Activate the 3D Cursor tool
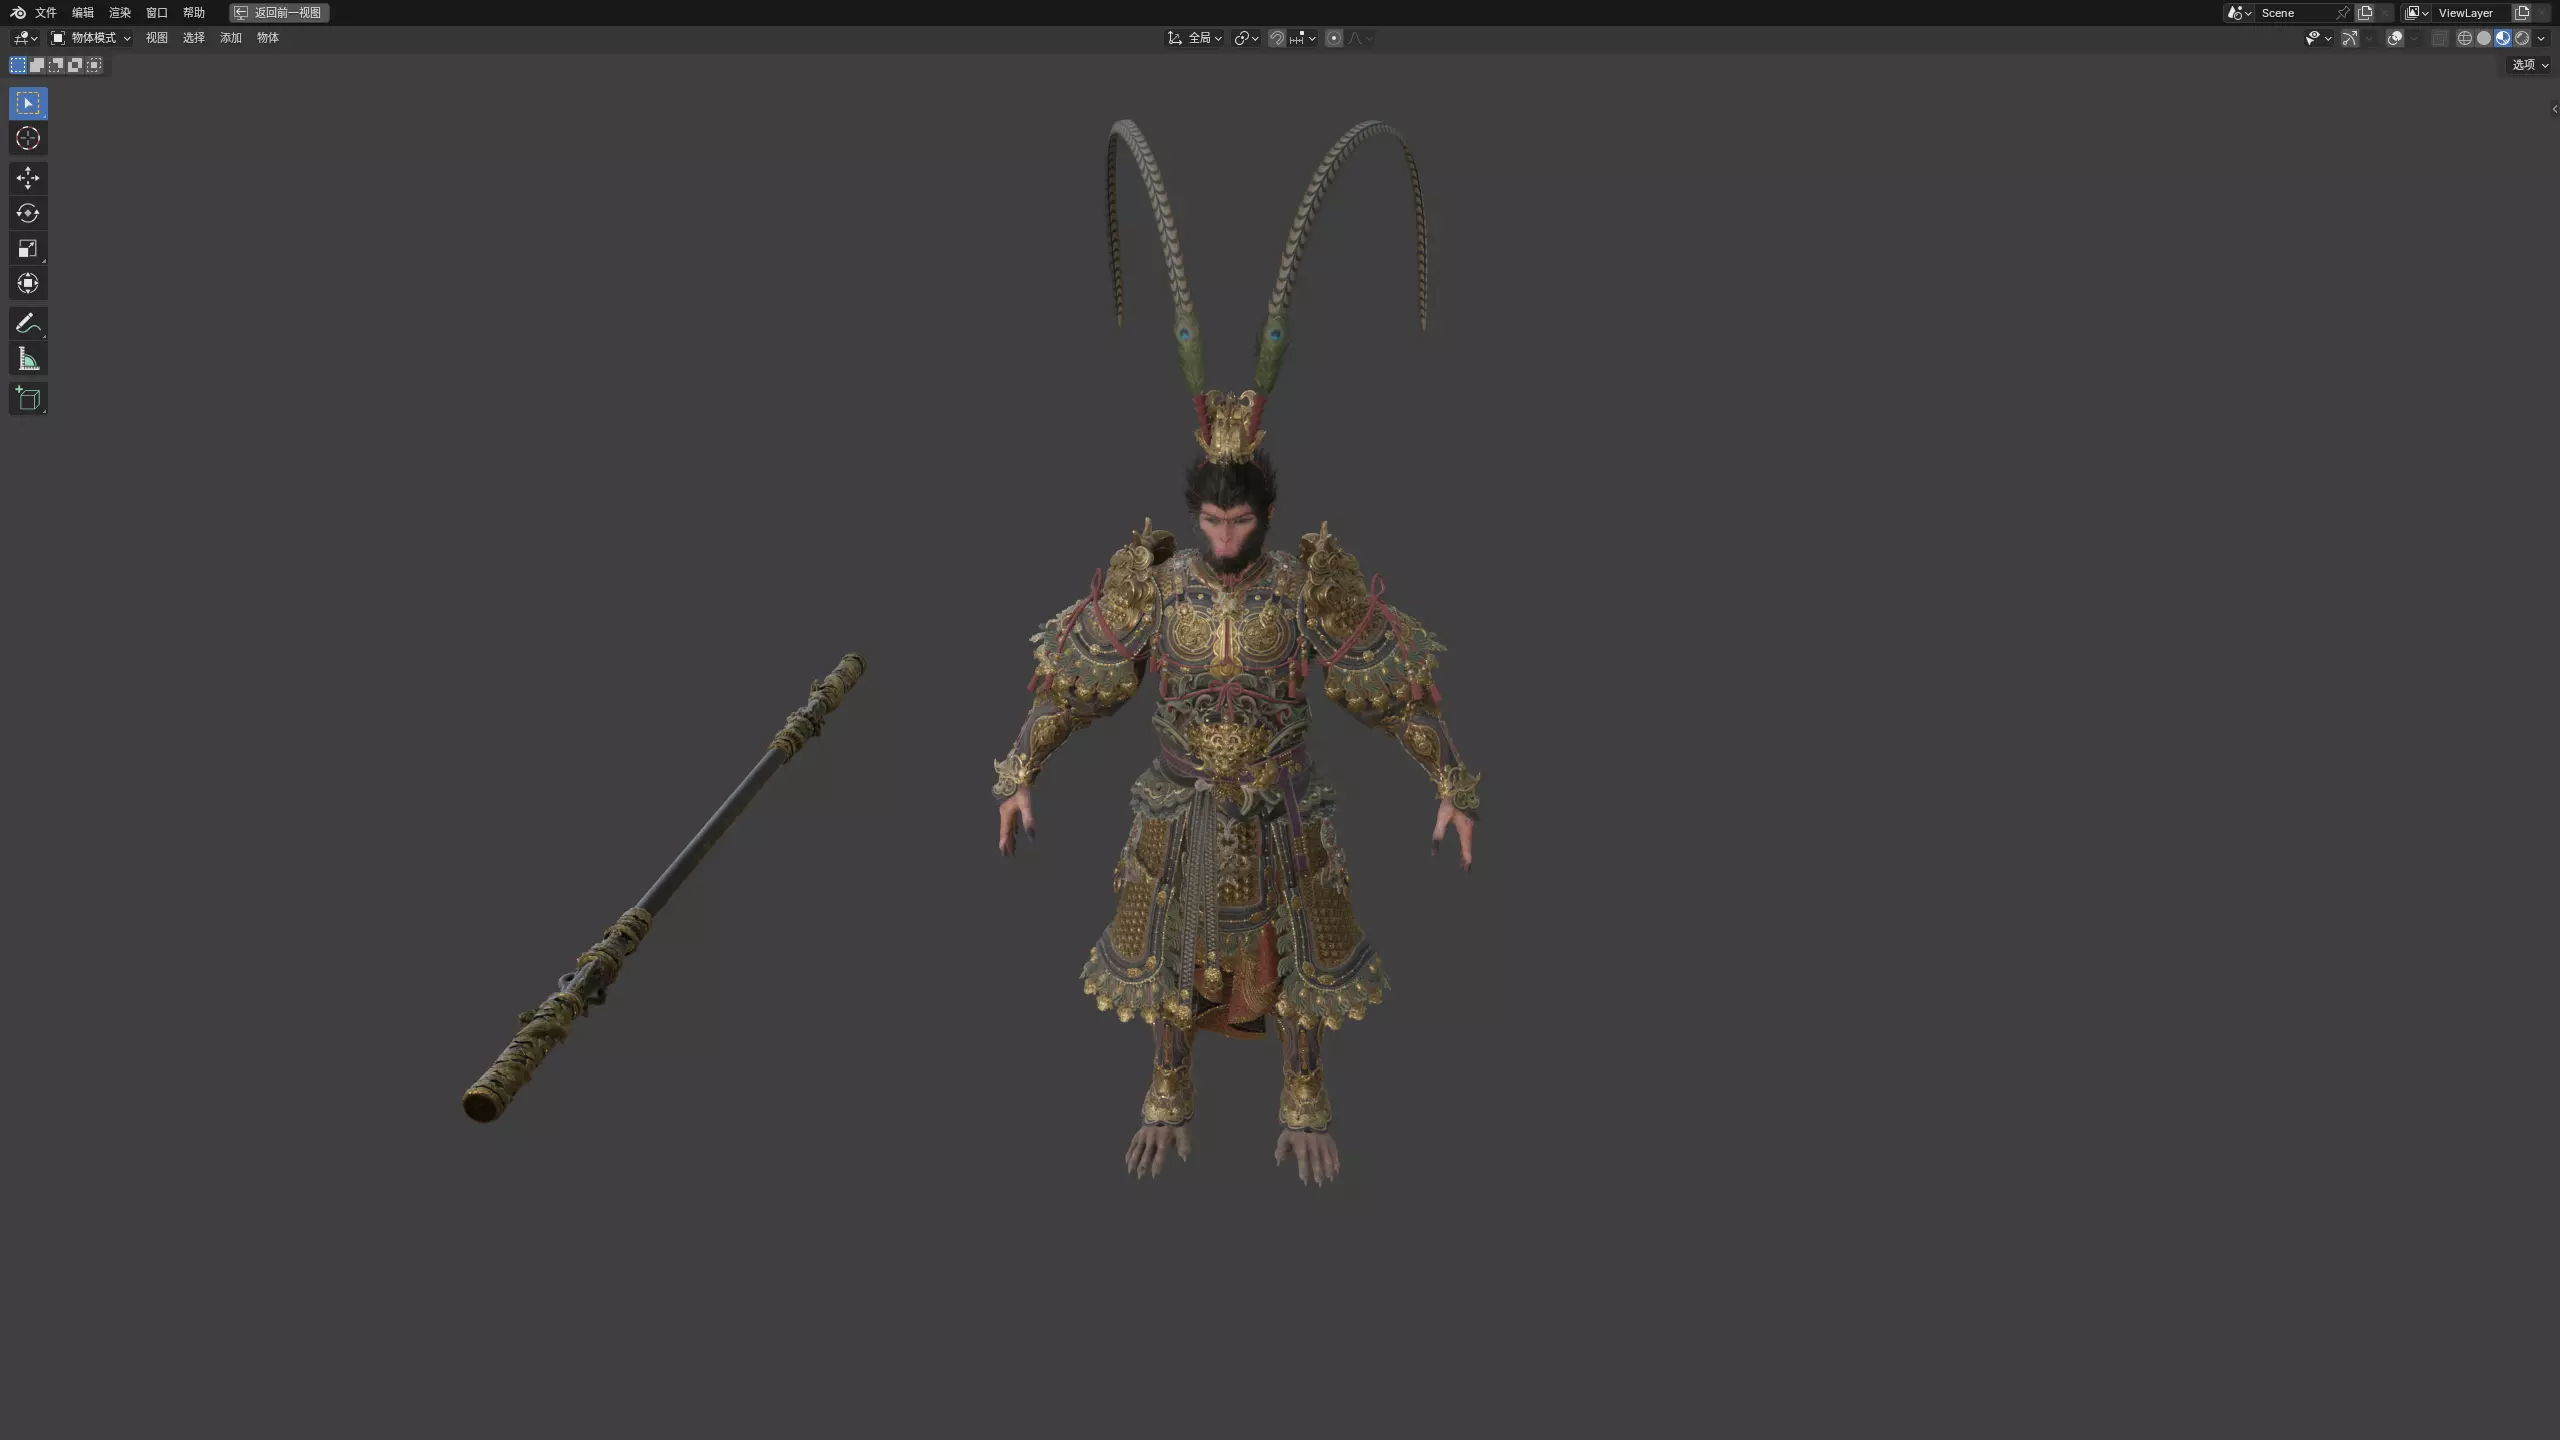This screenshot has height=1440, width=2560. point(28,138)
